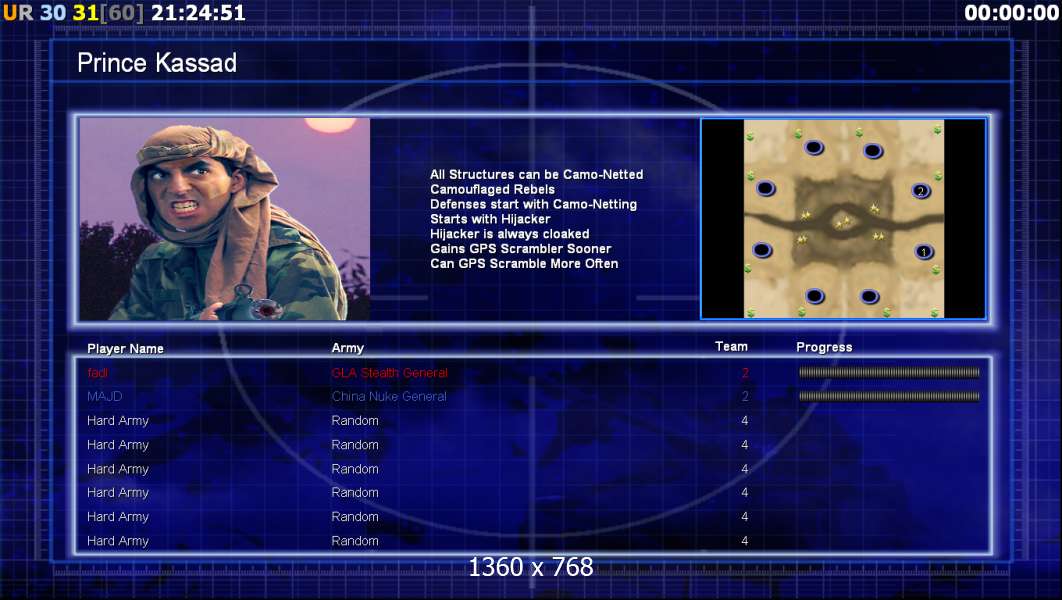The height and width of the screenshot is (600, 1062).
Task: Click the 'Team' column header
Action: coord(731,346)
